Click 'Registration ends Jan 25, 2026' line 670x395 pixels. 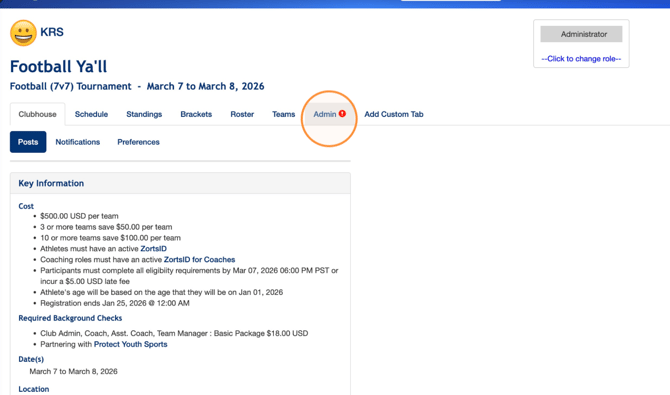tap(115, 303)
